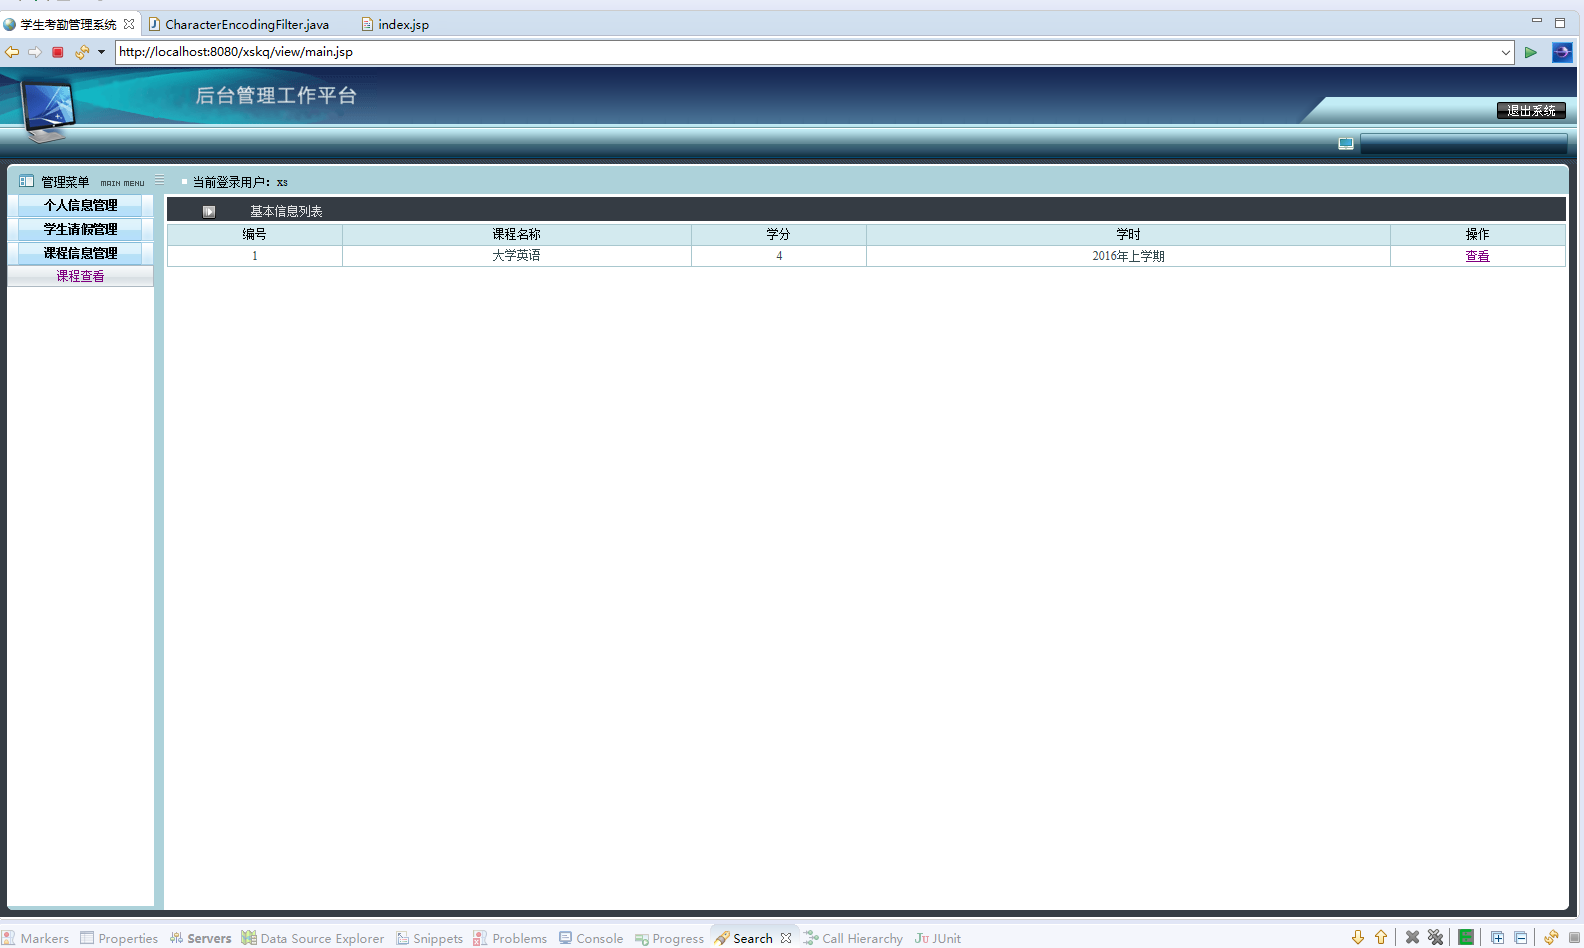
Task: Select the Search view tab
Action: point(744,938)
